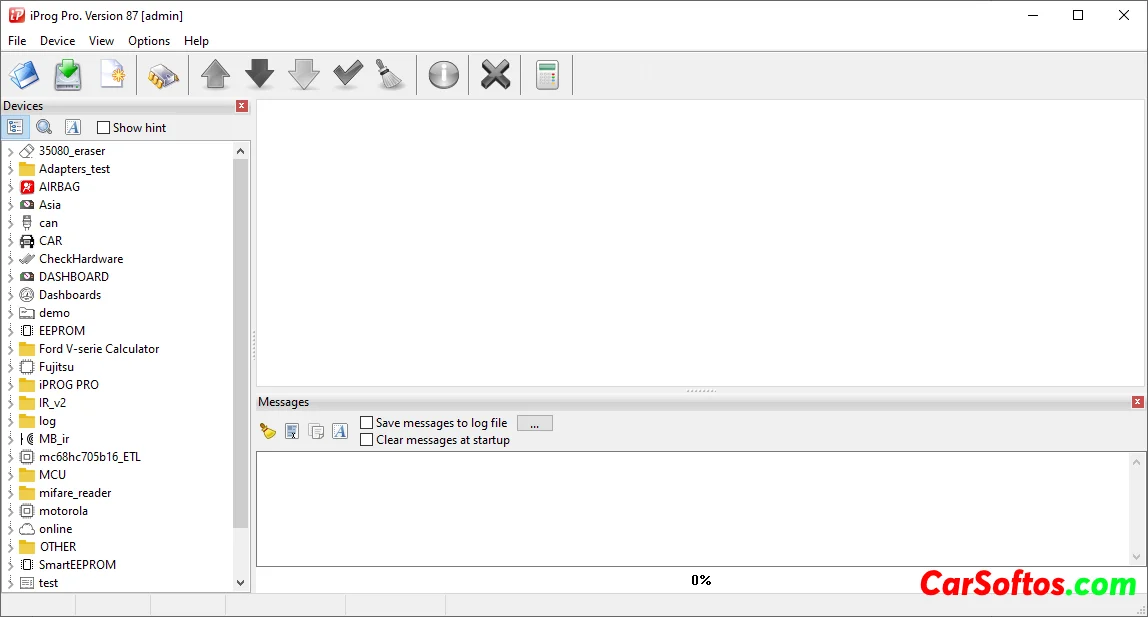Open the Device menu

coord(57,41)
